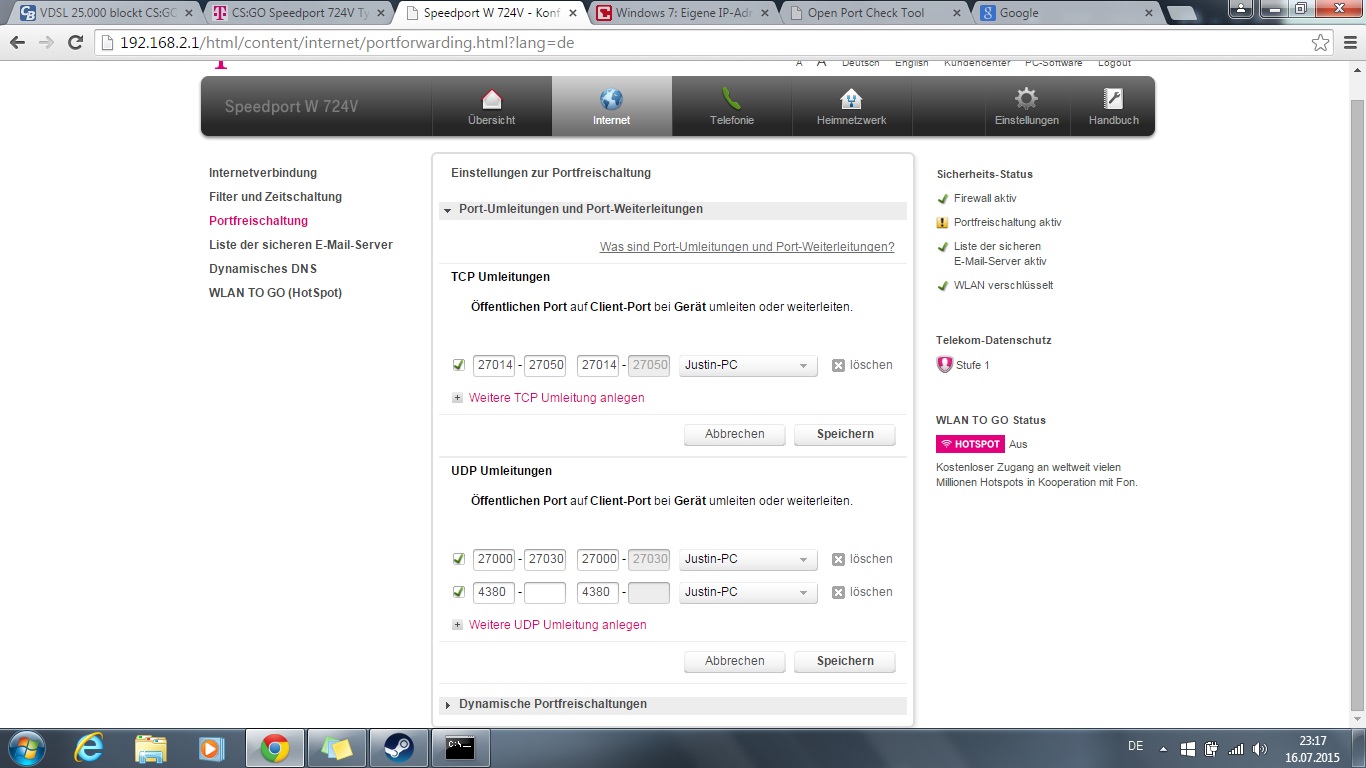Click the Telekom-Datenschutz shield icon
Viewport: 1366px width, 768px height.
944,365
